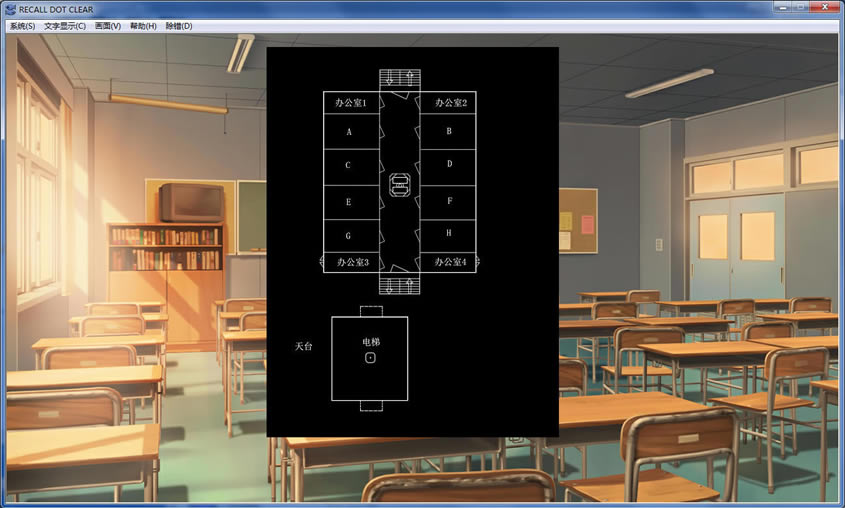Click the RECALL DOT CLEAR title icon
Image resolution: width=845 pixels, height=508 pixels.
click(11, 9)
